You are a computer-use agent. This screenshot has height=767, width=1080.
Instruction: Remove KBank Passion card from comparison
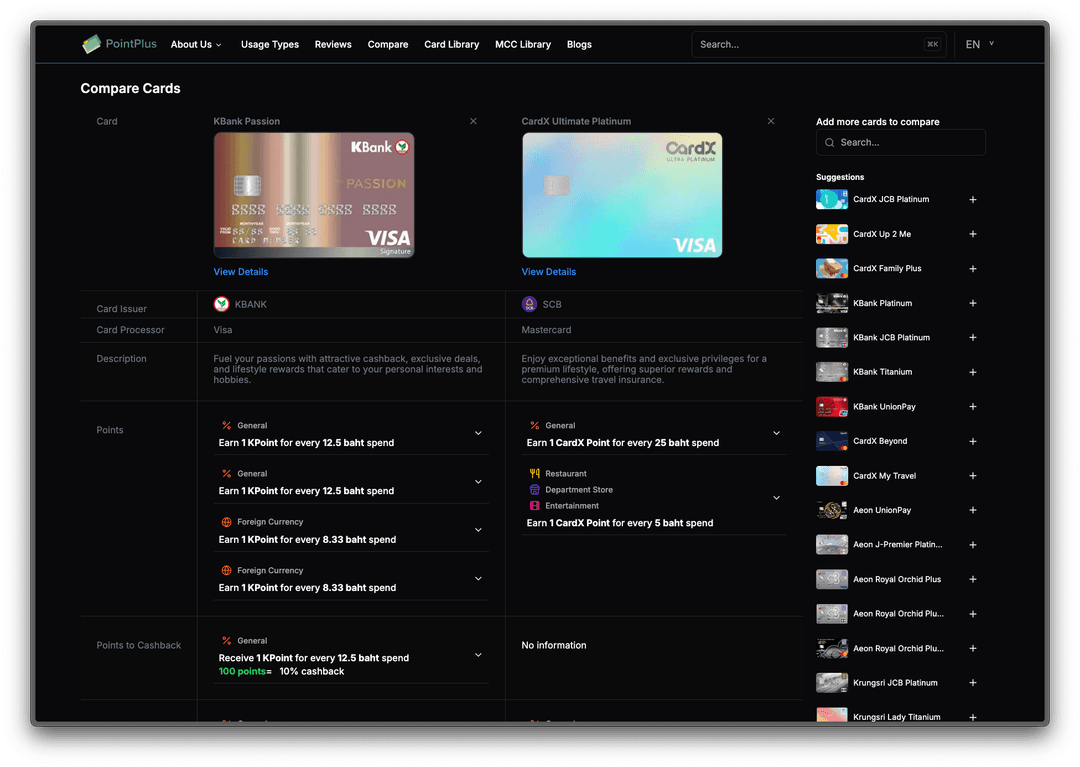point(473,121)
